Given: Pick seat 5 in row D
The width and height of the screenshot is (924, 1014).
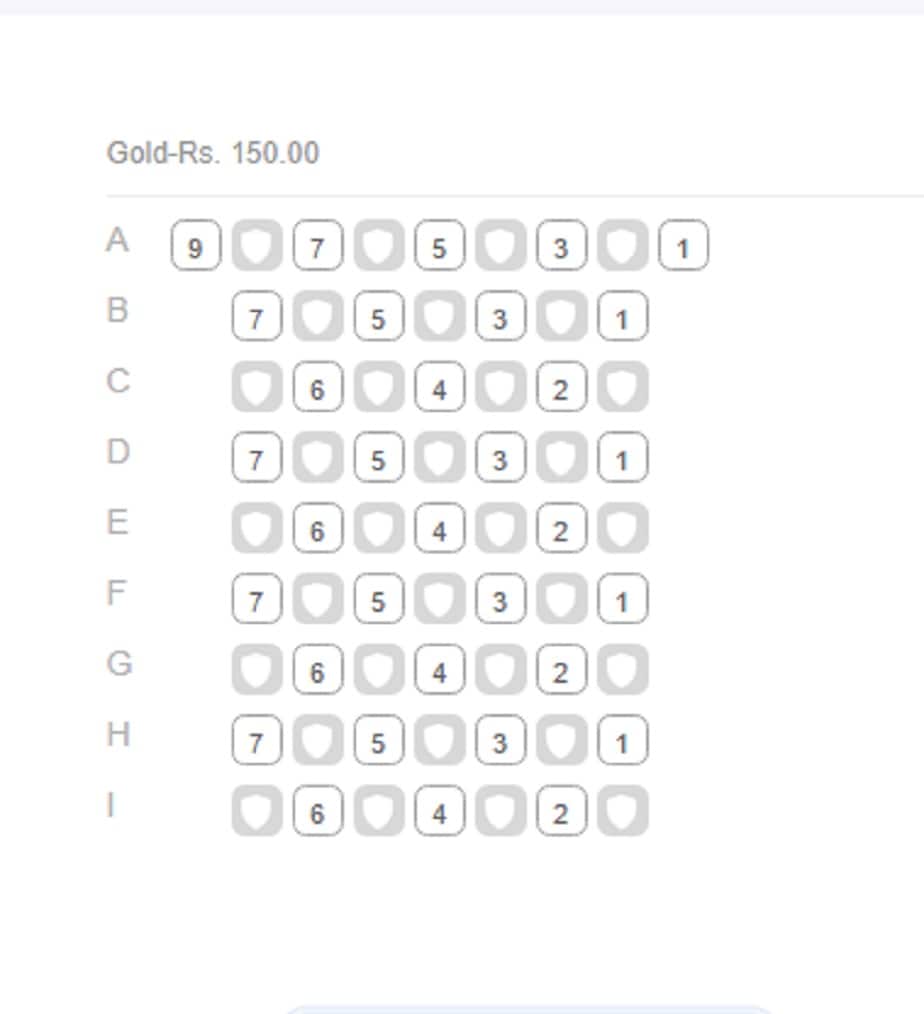Looking at the screenshot, I should (379, 457).
